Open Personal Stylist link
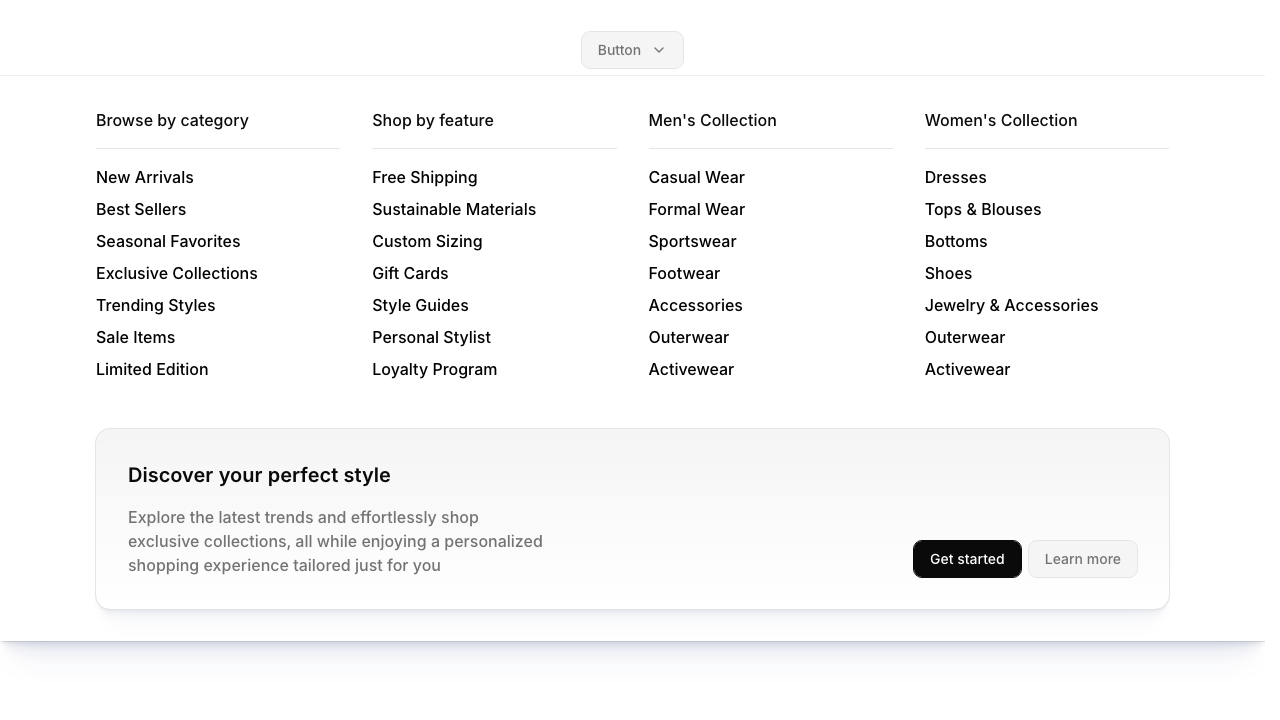The height and width of the screenshot is (720, 1280). pos(431,337)
